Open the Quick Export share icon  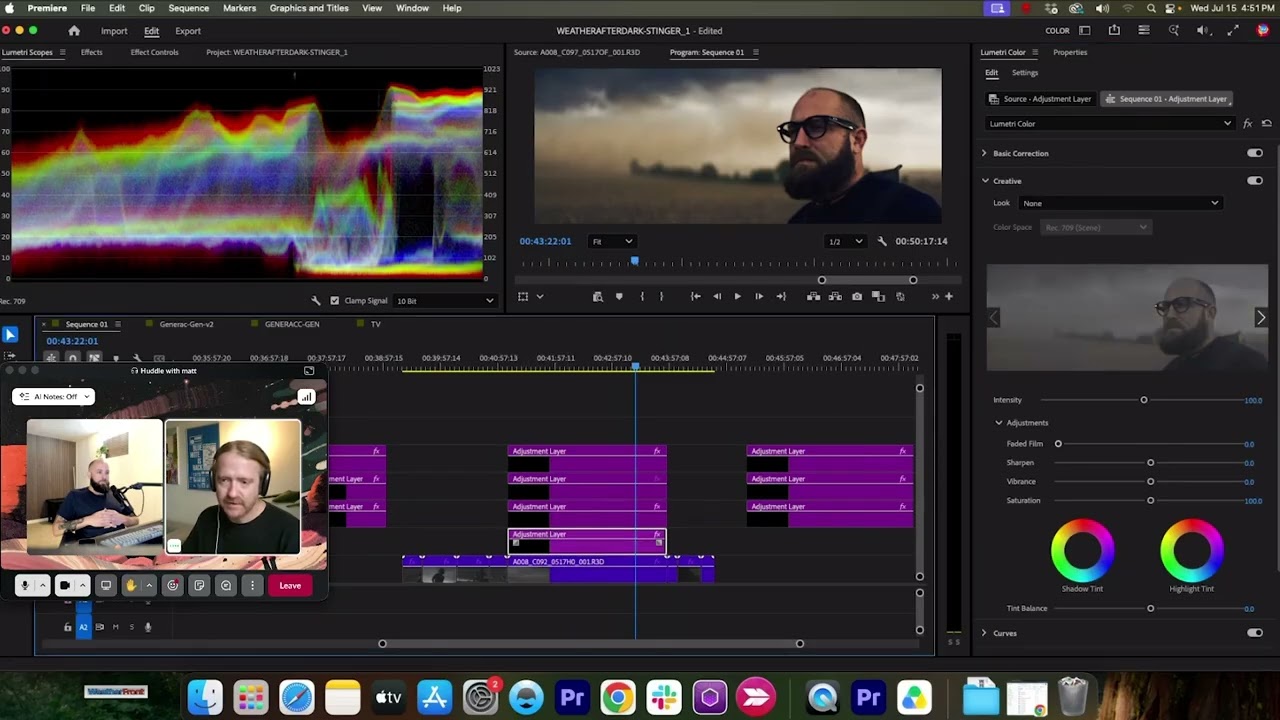click(x=1114, y=31)
